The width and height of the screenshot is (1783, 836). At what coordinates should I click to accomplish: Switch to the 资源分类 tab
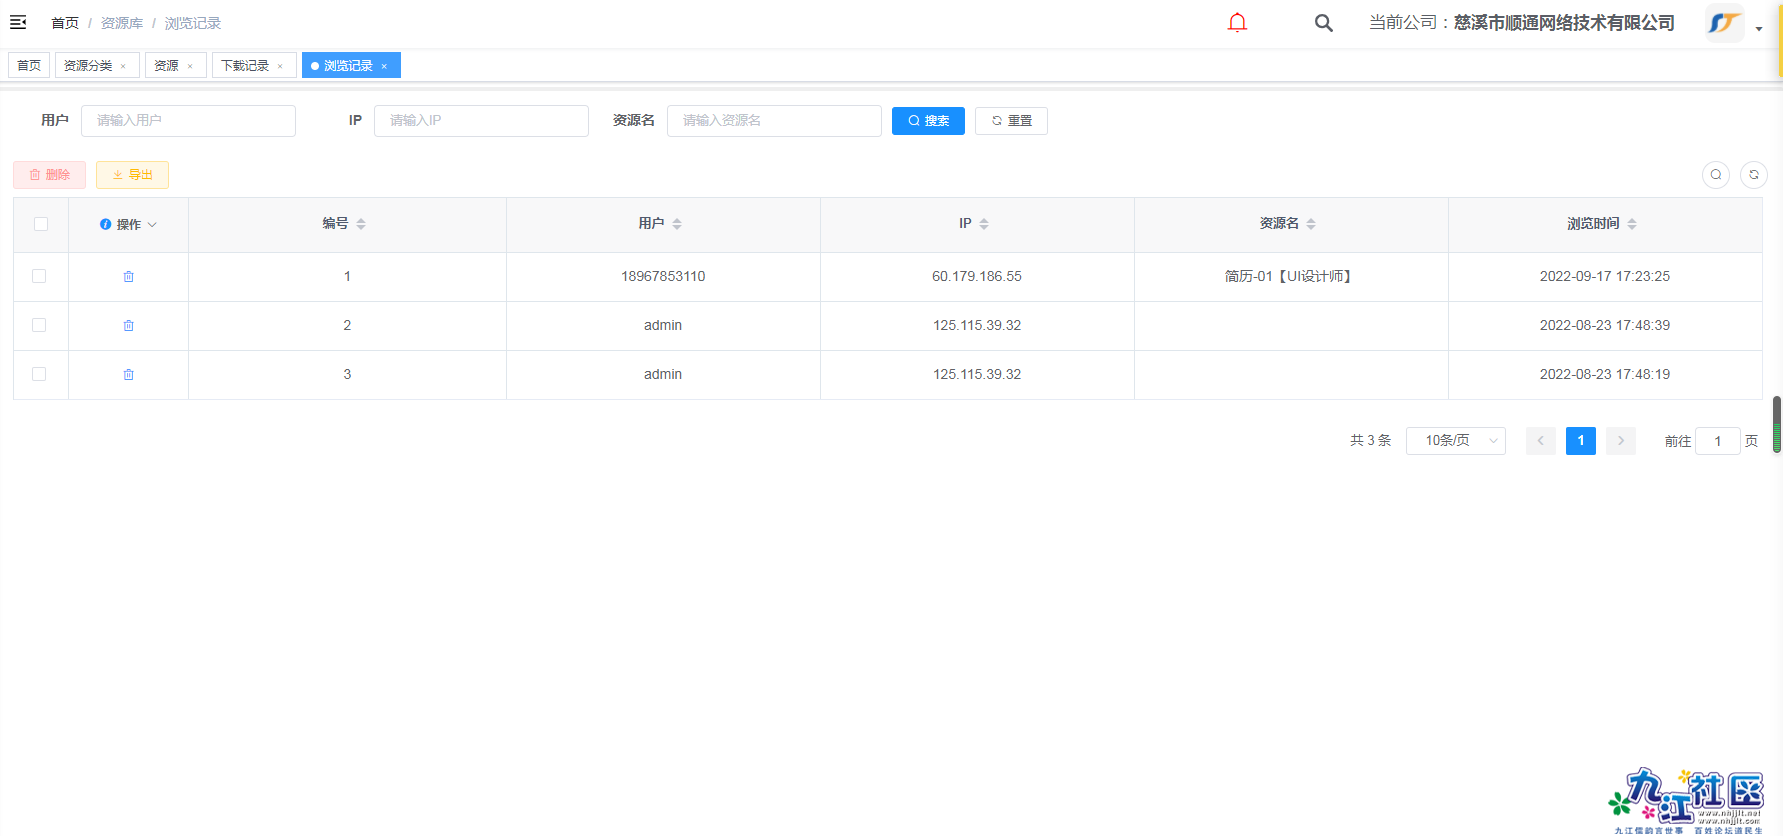point(88,66)
